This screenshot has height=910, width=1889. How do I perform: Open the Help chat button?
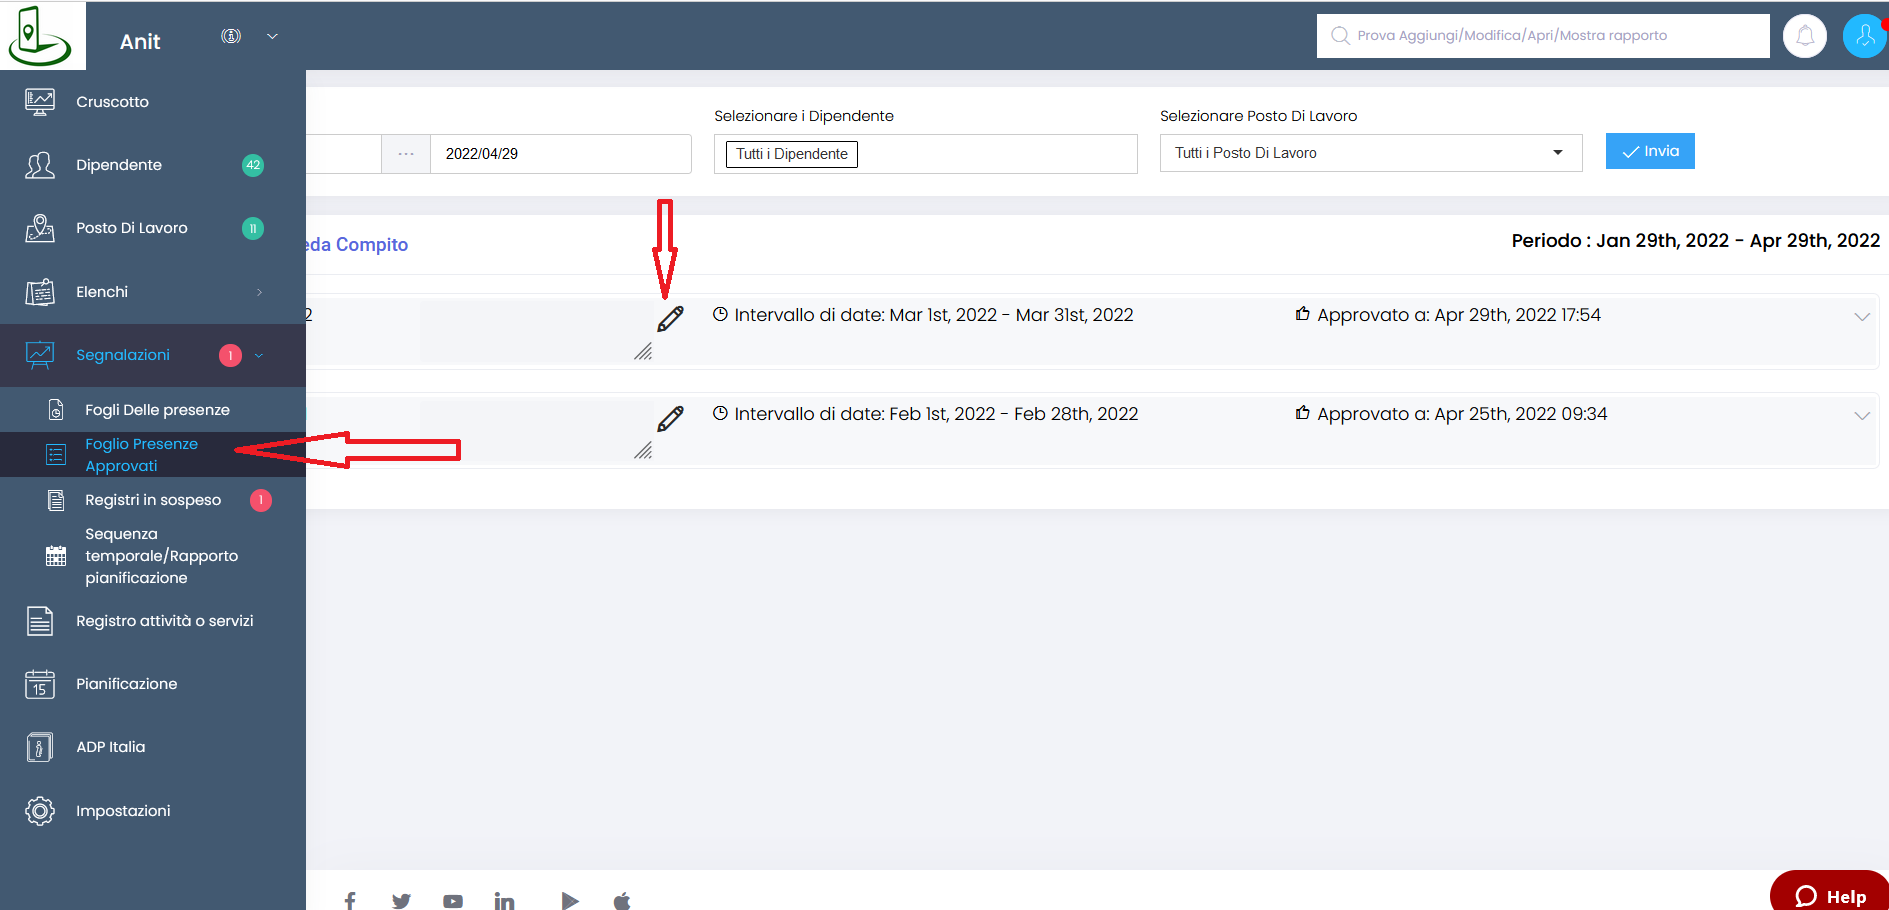click(x=1830, y=893)
